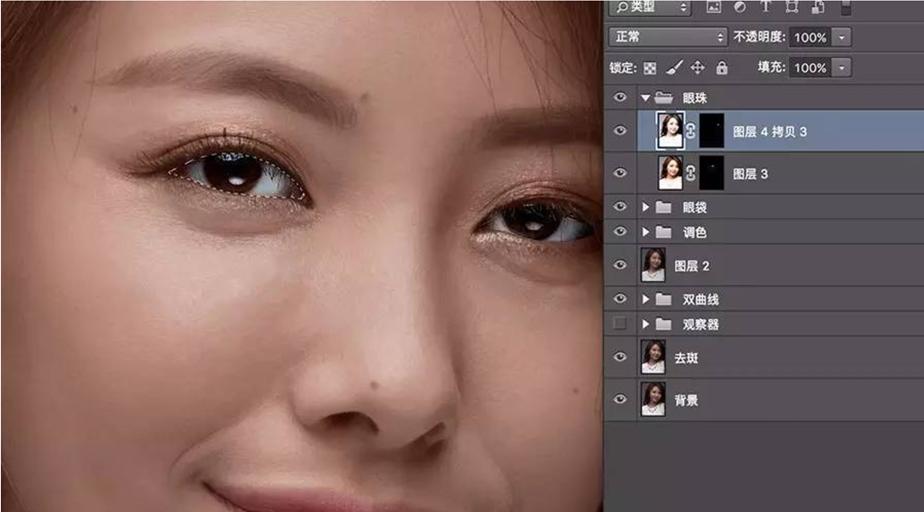Filter layers by adjustment layer icon
Image resolution: width=924 pixels, height=512 pixels.
[740, 7]
